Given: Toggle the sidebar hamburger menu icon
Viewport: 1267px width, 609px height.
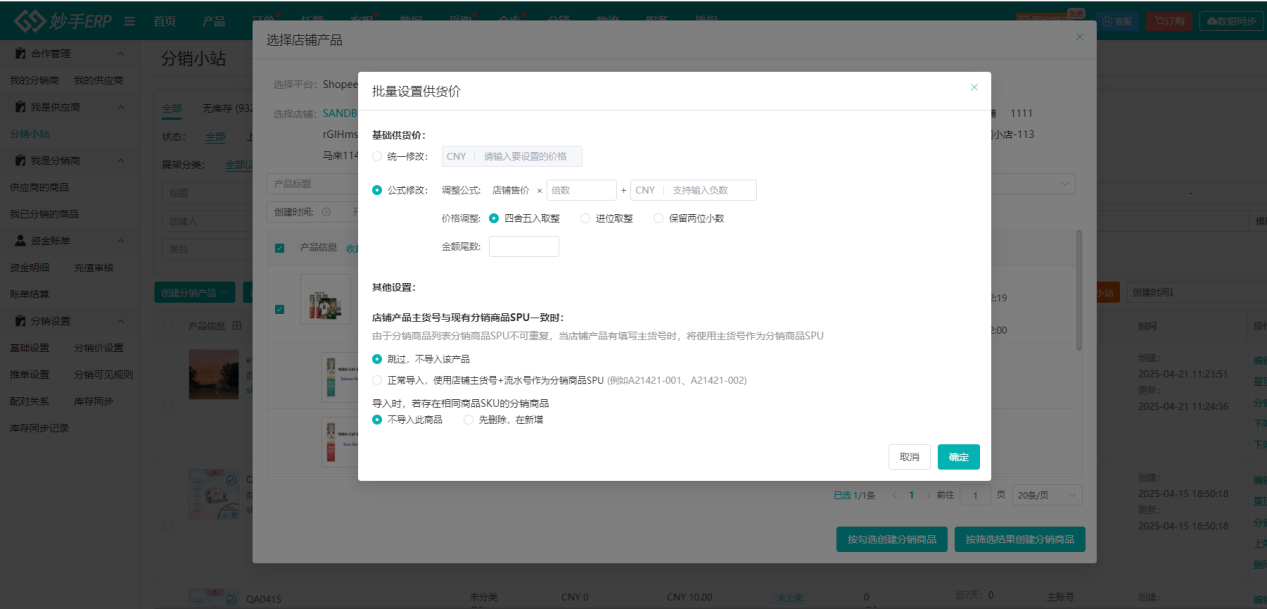Looking at the screenshot, I should tap(129, 21).
